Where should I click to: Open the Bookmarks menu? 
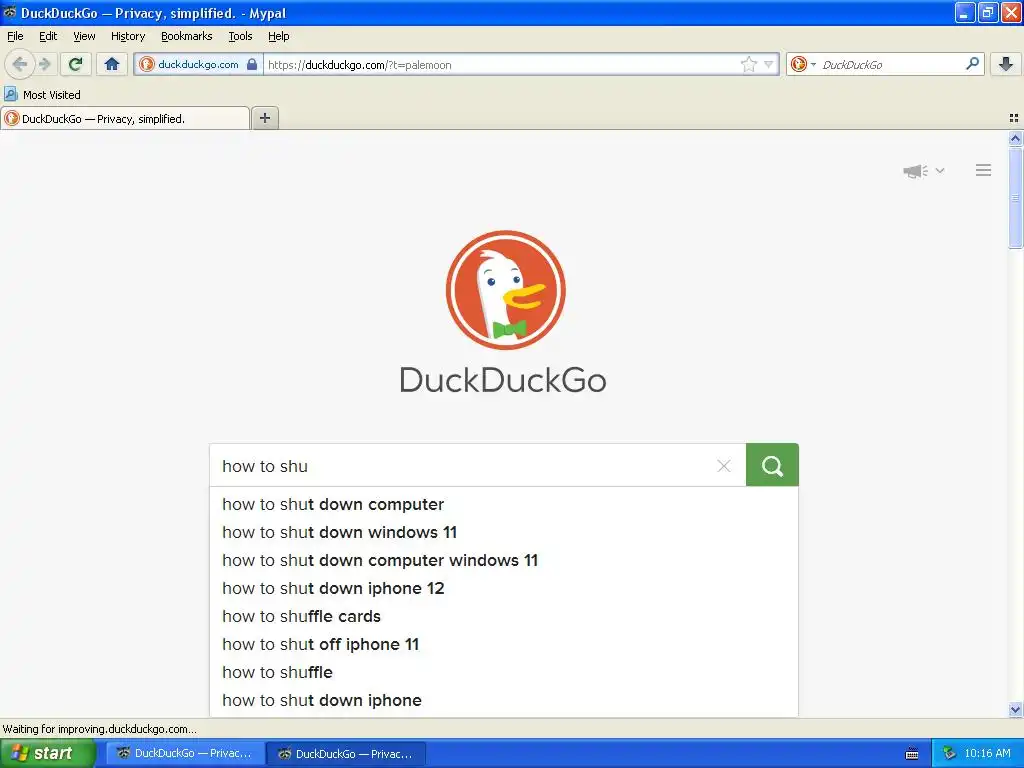(x=187, y=36)
